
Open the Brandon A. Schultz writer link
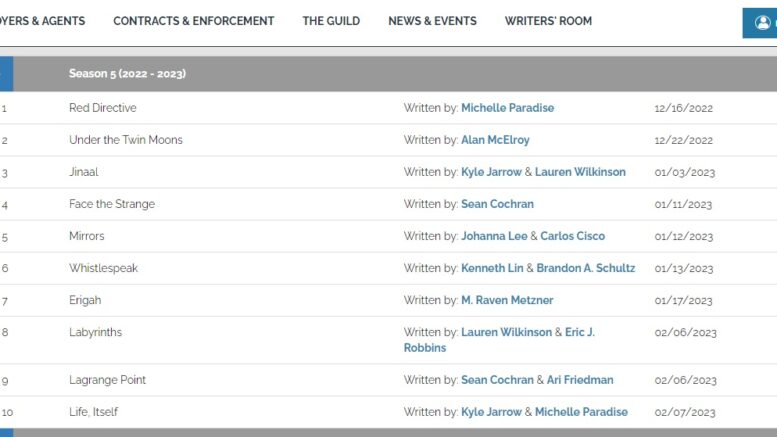[586, 268]
